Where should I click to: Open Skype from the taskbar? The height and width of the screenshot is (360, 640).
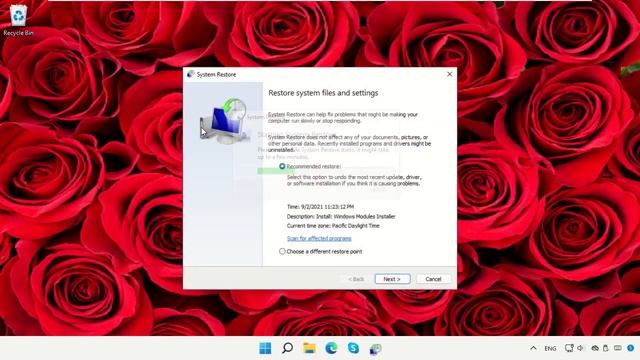pos(353,348)
